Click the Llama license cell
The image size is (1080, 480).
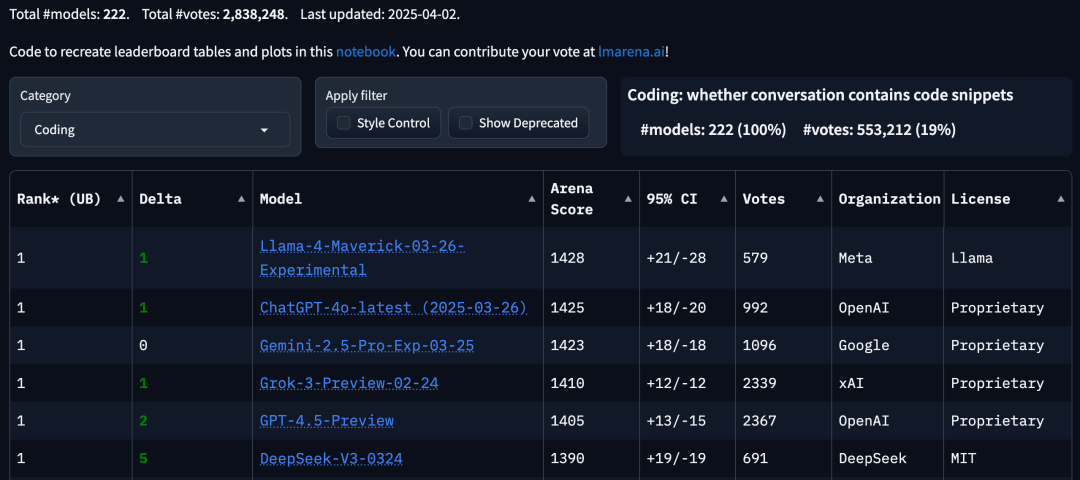coord(1008,258)
